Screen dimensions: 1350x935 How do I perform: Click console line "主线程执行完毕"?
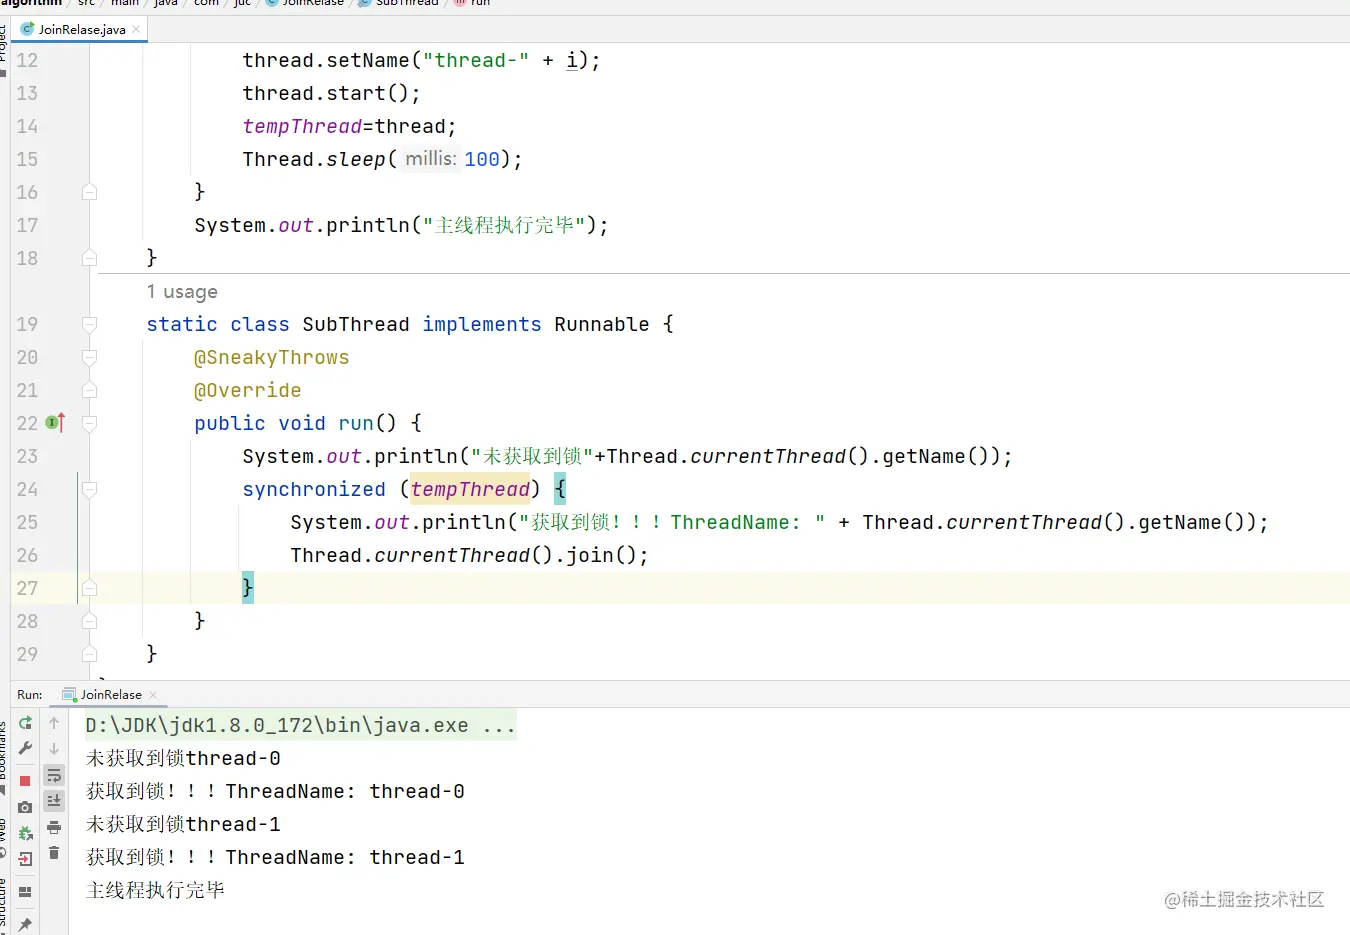click(x=155, y=890)
